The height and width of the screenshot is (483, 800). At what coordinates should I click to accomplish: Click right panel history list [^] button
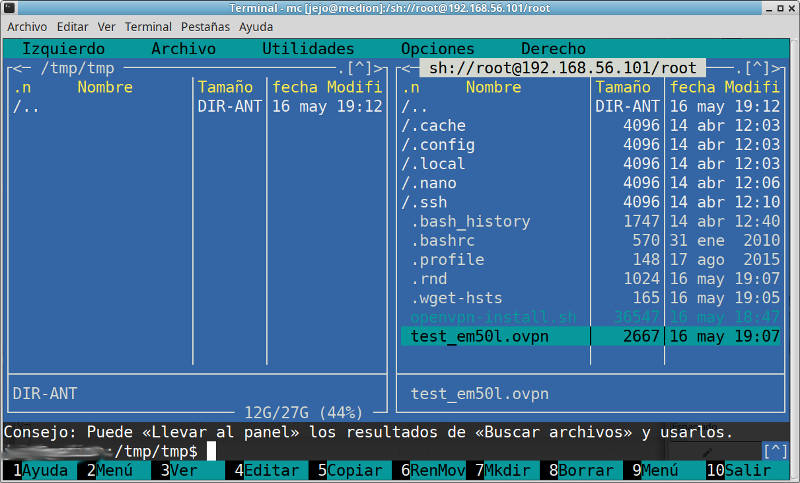pyautogui.click(x=758, y=68)
